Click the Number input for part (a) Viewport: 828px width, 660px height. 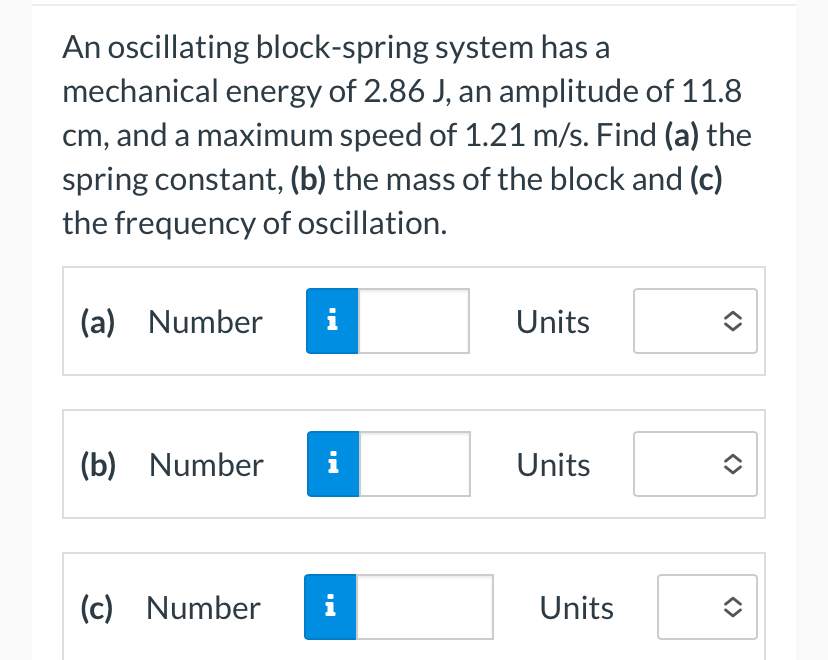point(413,321)
